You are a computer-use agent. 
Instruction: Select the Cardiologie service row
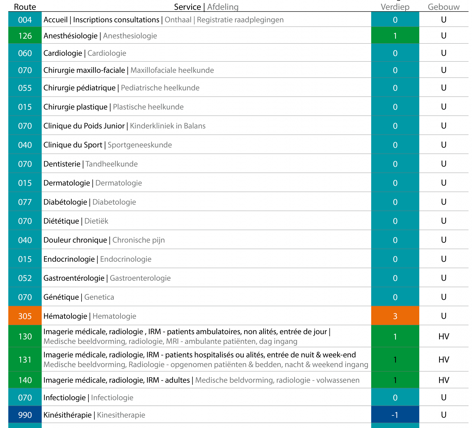coord(238,53)
